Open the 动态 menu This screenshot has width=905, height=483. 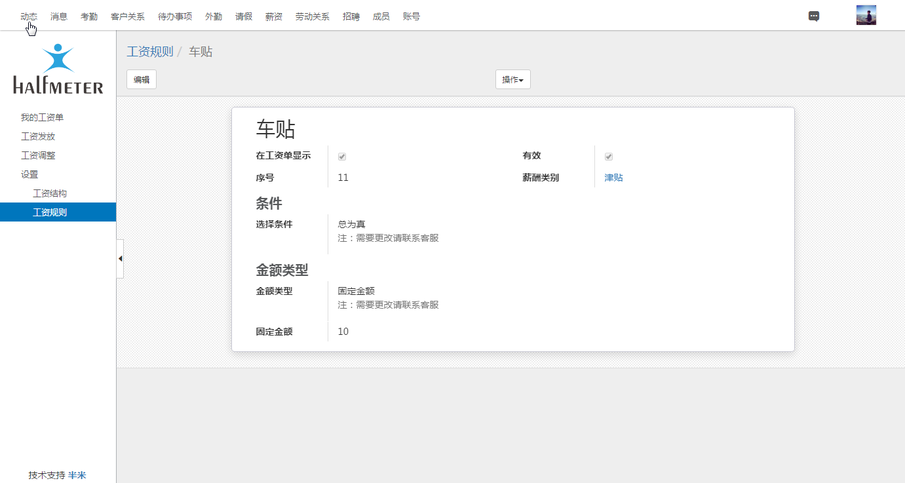click(29, 17)
